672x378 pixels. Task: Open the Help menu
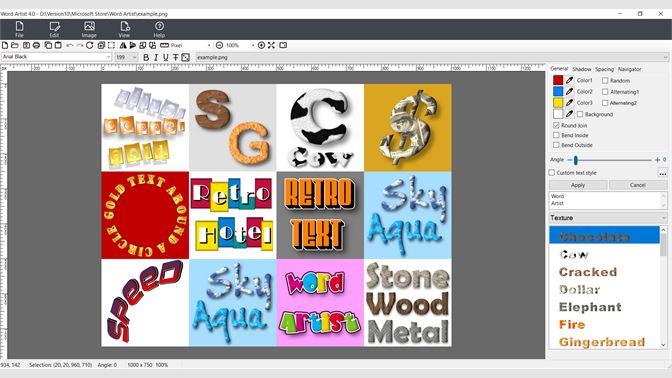tap(159, 29)
